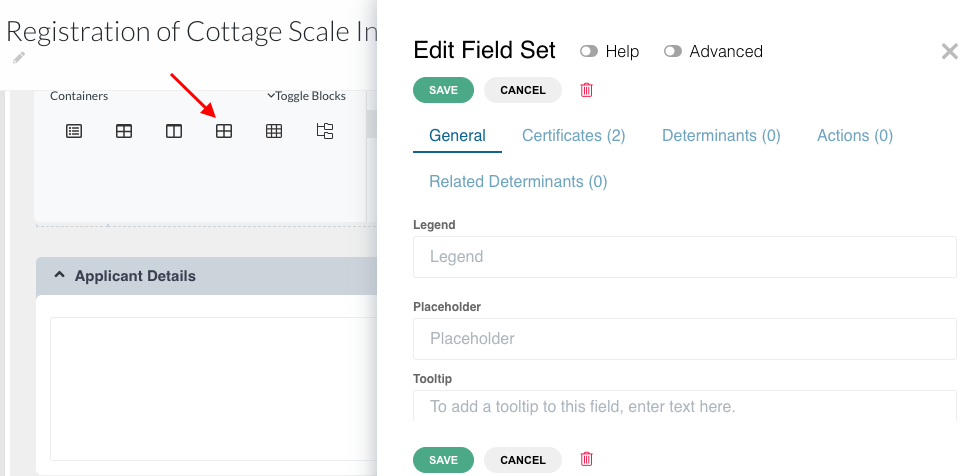The width and height of the screenshot is (966, 476).
Task: Open the Determinants (0) tab
Action: [721, 135]
